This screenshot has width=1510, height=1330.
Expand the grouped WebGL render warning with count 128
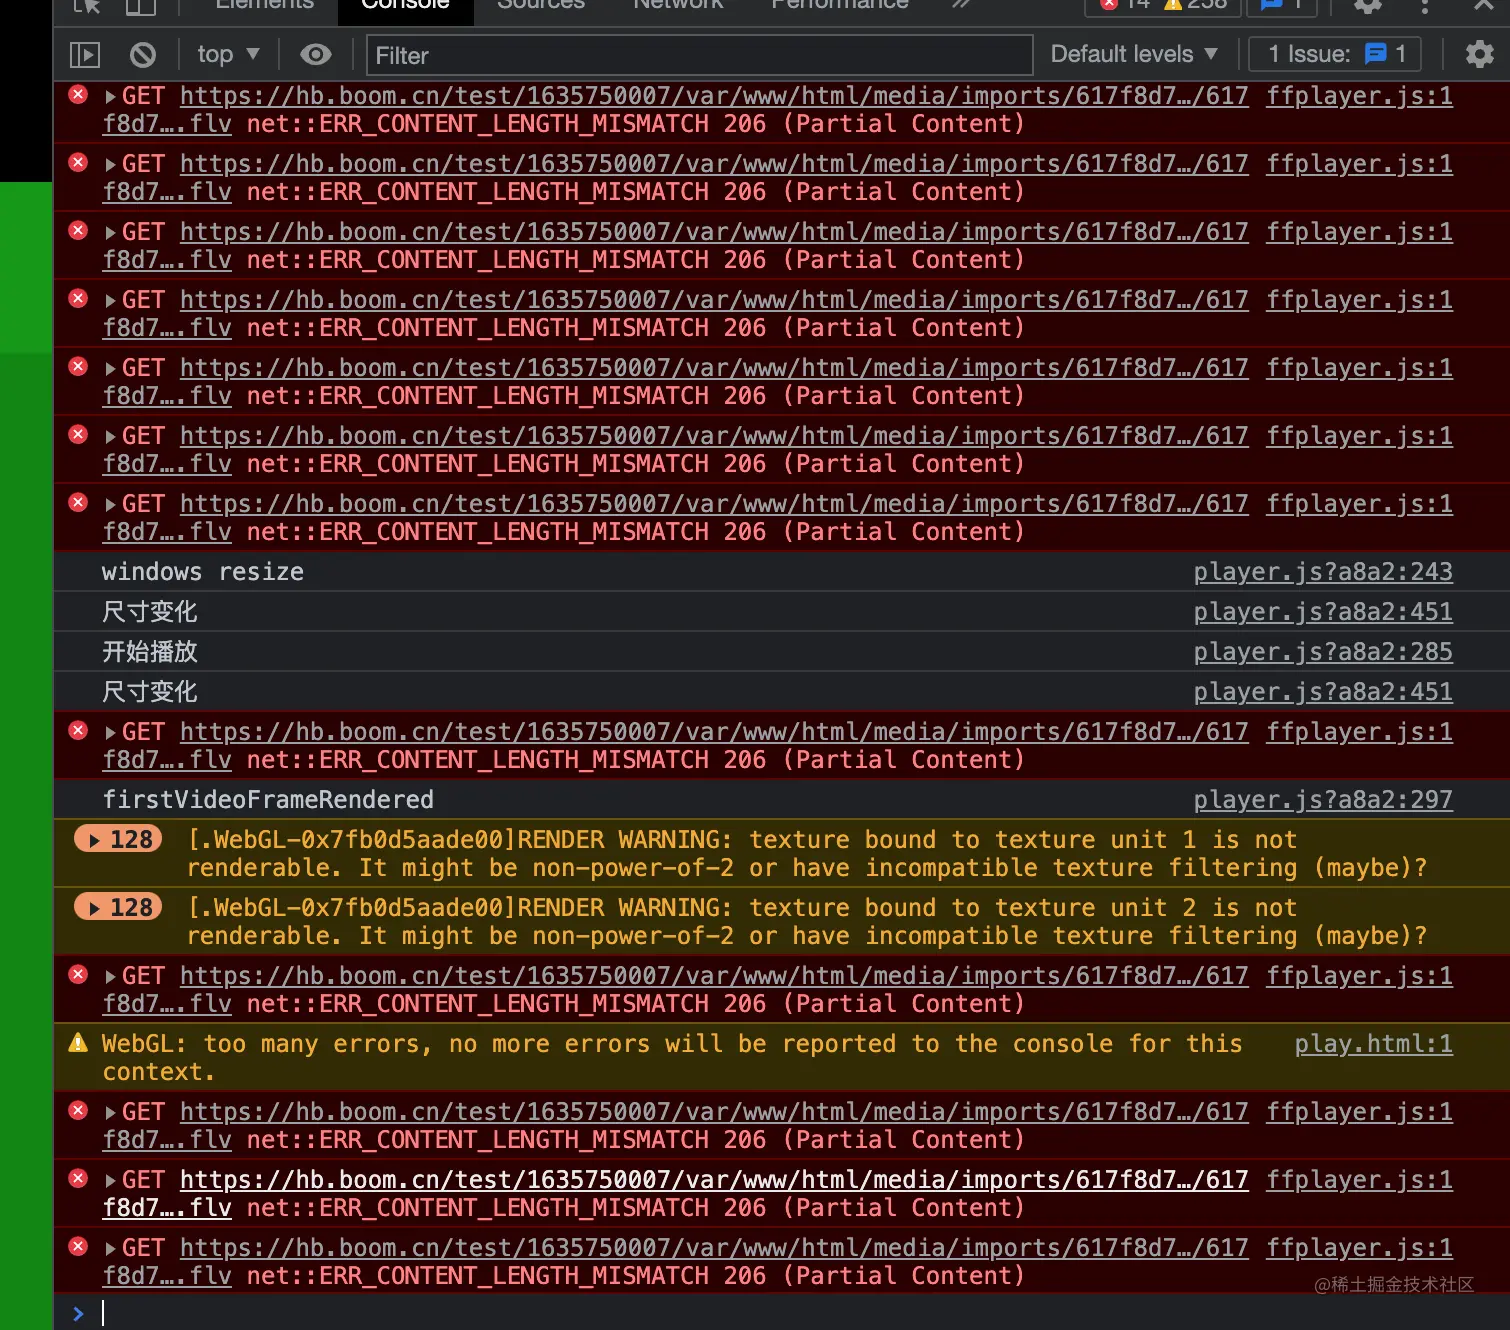pyautogui.click(x=117, y=839)
